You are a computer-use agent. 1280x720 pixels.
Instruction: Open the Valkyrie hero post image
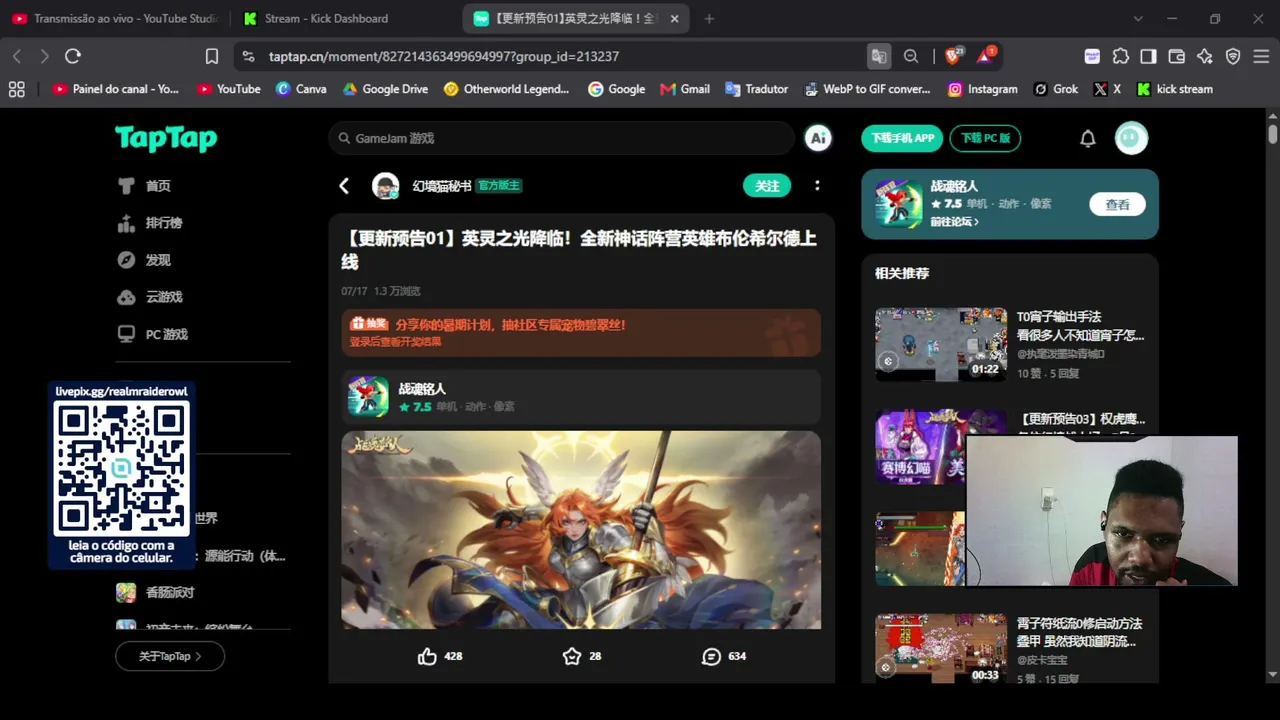581,530
